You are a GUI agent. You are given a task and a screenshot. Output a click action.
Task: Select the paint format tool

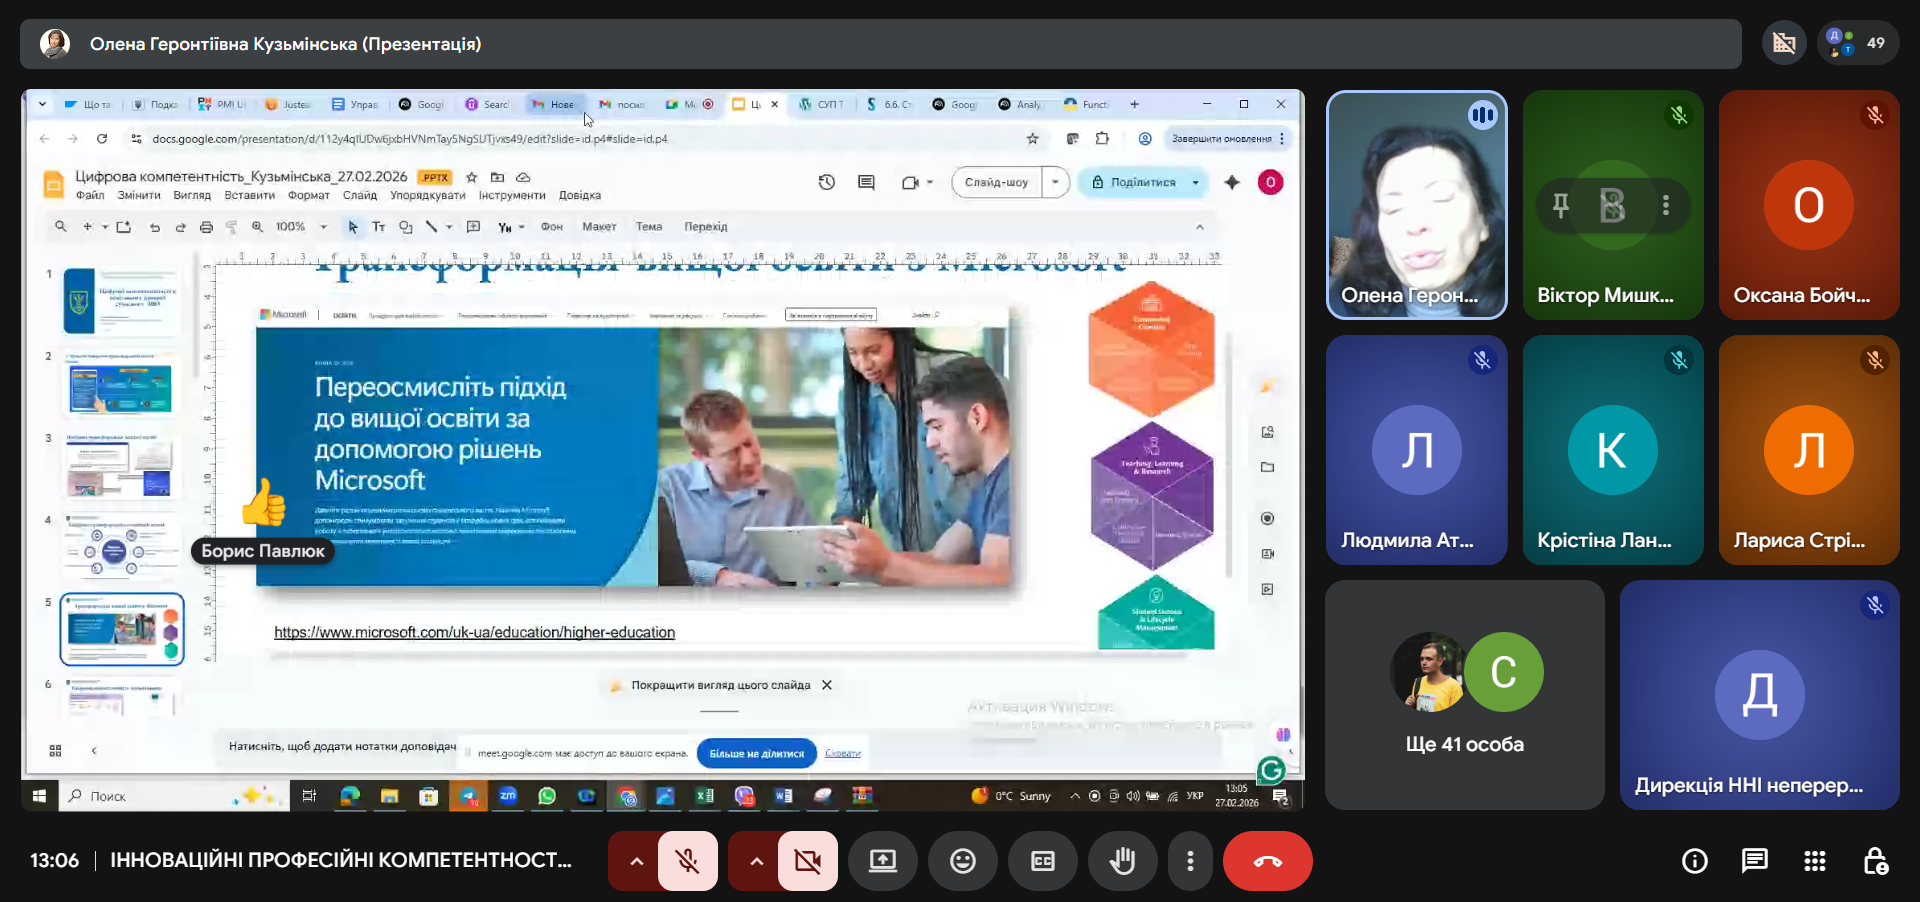coord(231,227)
